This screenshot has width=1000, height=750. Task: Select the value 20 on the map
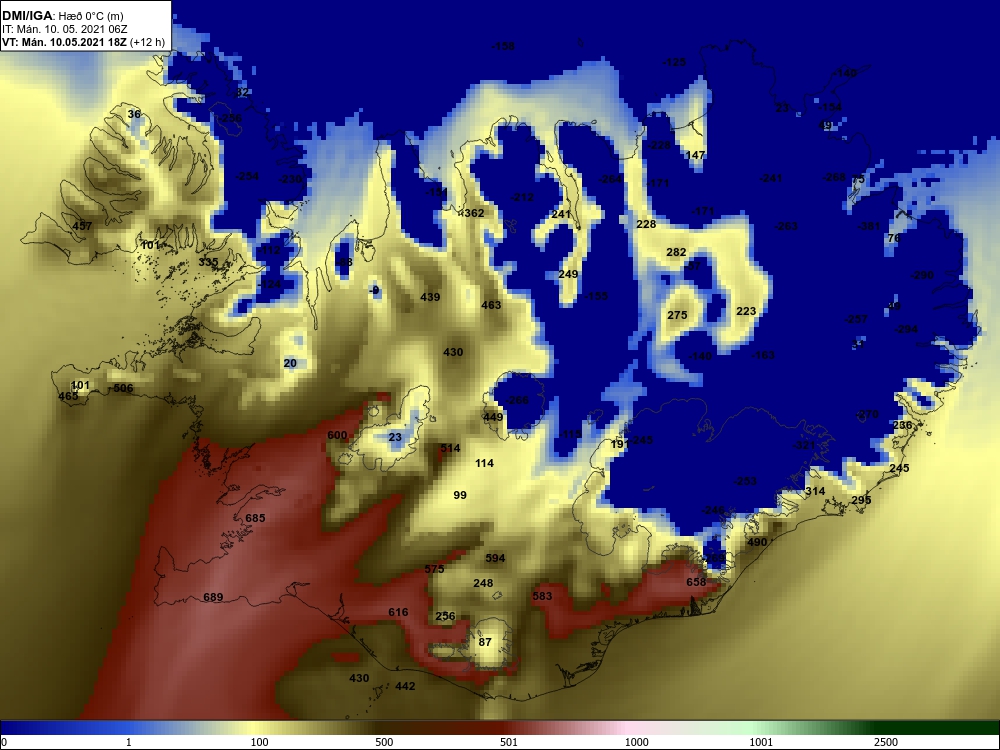(x=290, y=363)
